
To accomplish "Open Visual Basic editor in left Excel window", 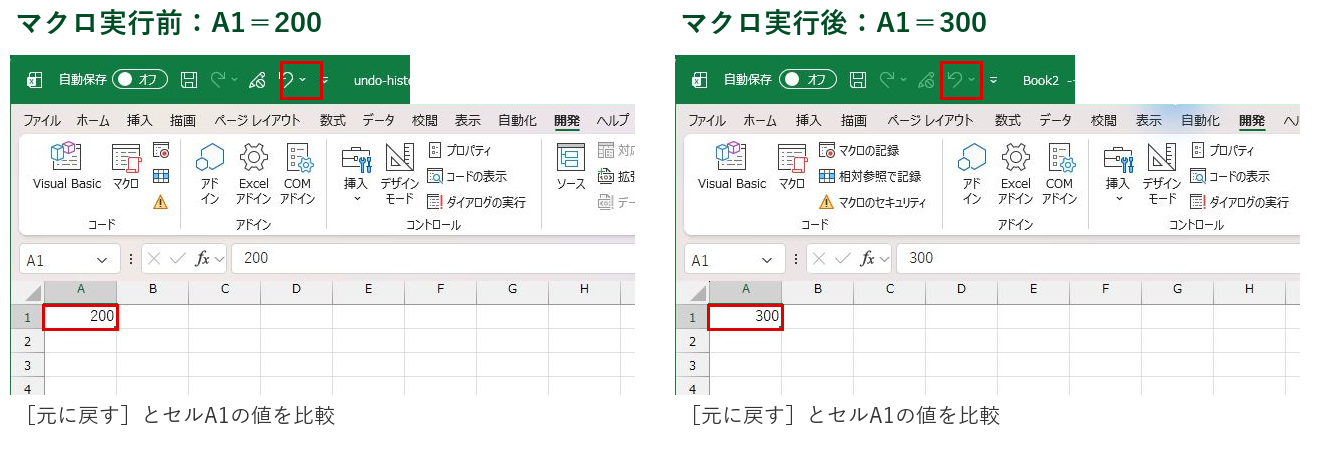I will click(x=67, y=166).
